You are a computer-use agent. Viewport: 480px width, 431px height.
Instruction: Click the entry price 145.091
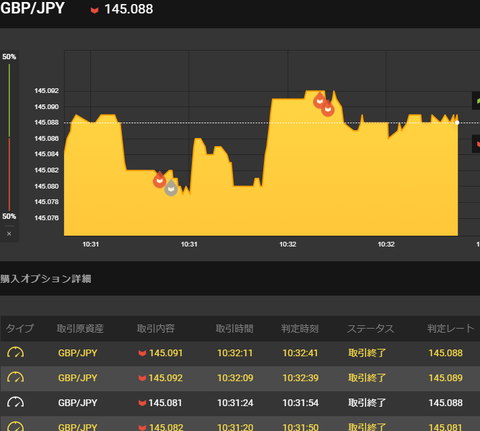click(x=166, y=353)
